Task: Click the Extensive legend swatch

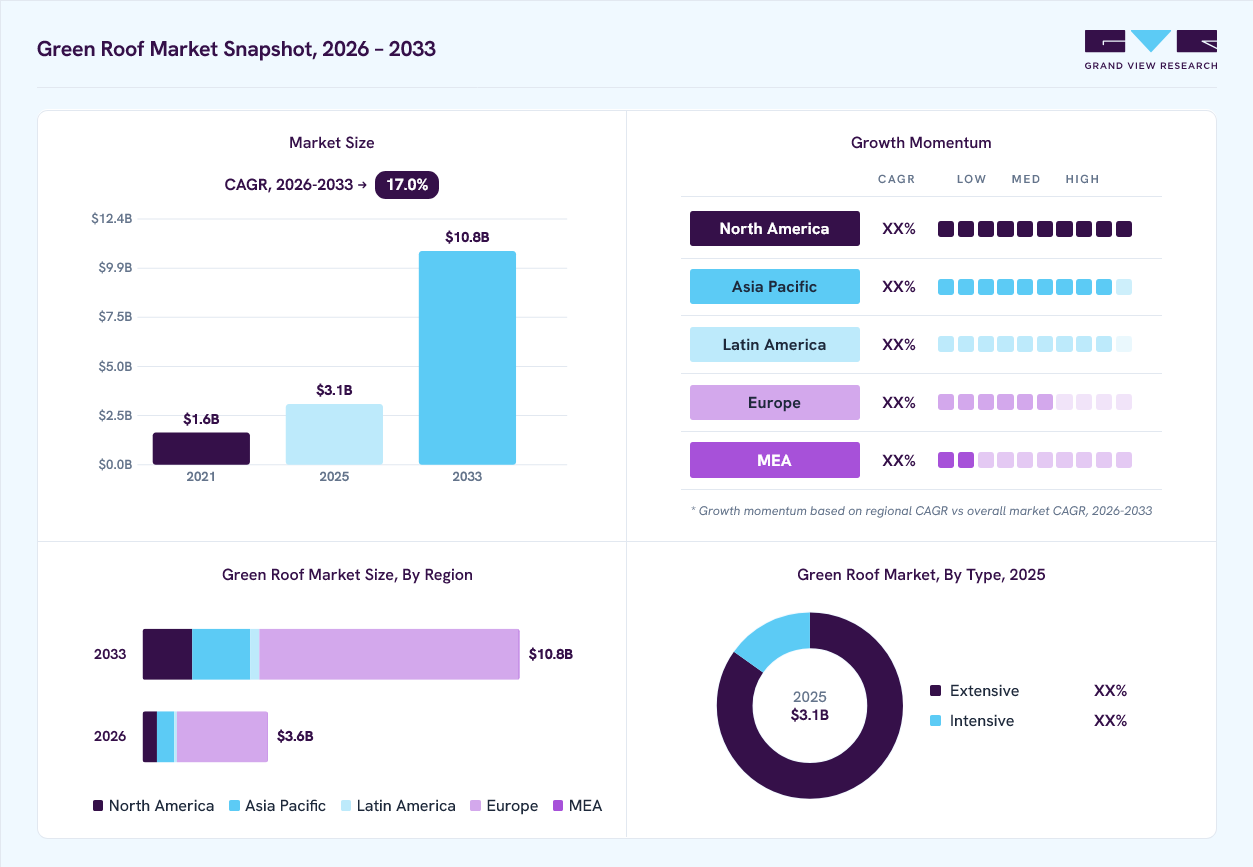Action: pyautogui.click(x=936, y=691)
